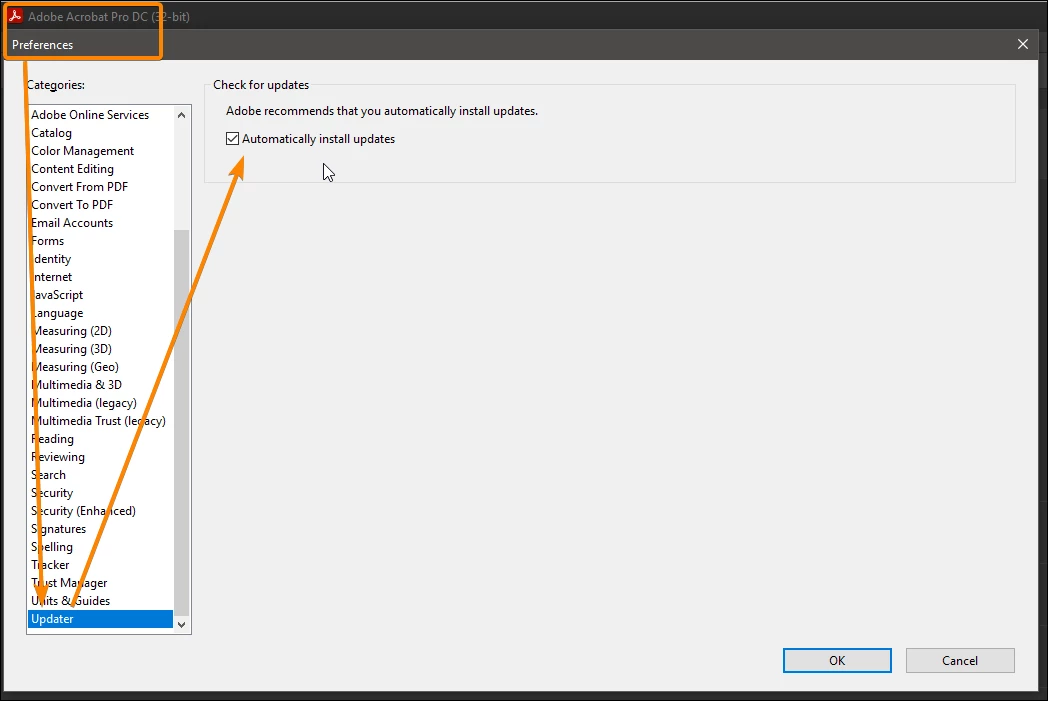Click the categories list scroll-up arrow

(181, 115)
